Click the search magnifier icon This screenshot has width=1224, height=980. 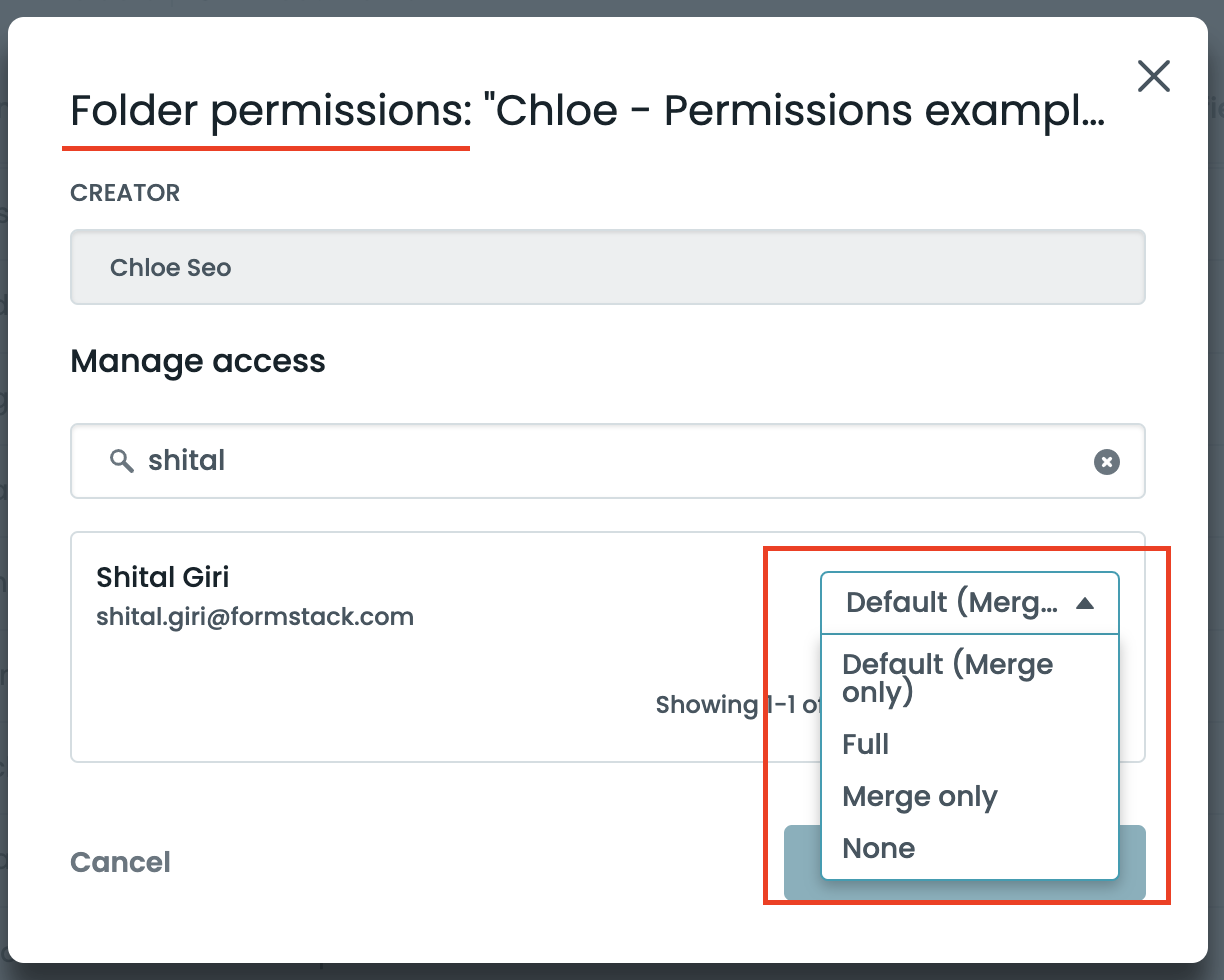click(x=122, y=461)
